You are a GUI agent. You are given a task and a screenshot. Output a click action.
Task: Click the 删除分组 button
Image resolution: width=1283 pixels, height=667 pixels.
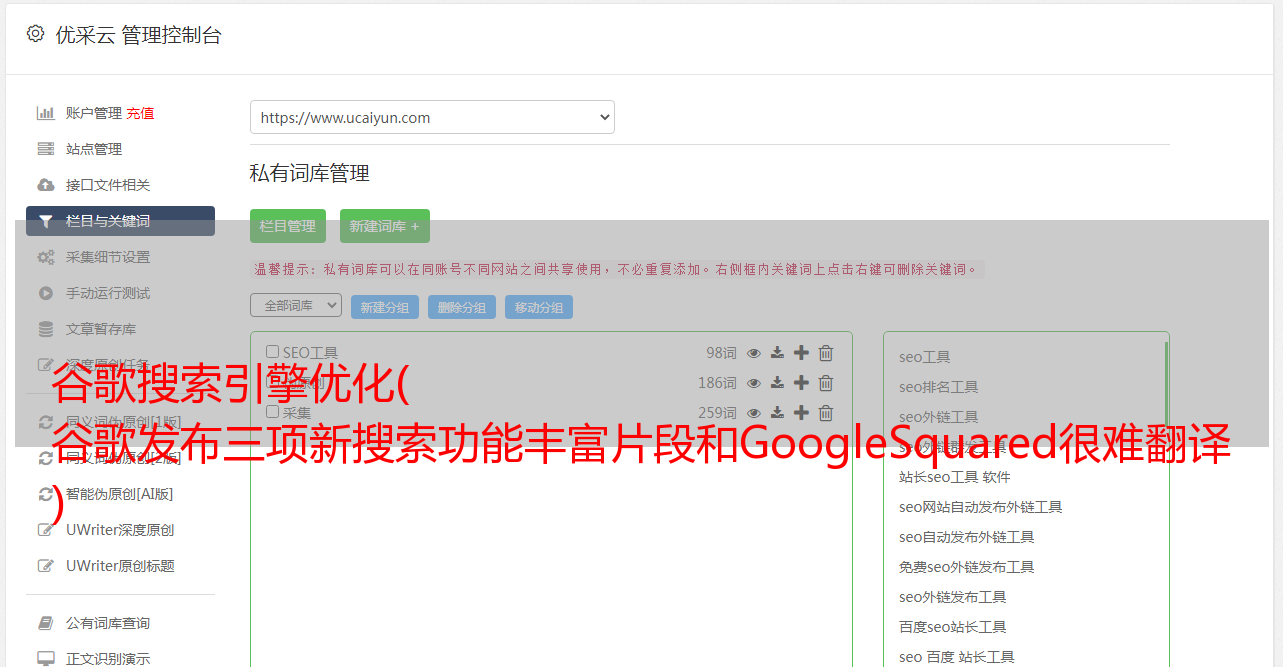coord(462,307)
